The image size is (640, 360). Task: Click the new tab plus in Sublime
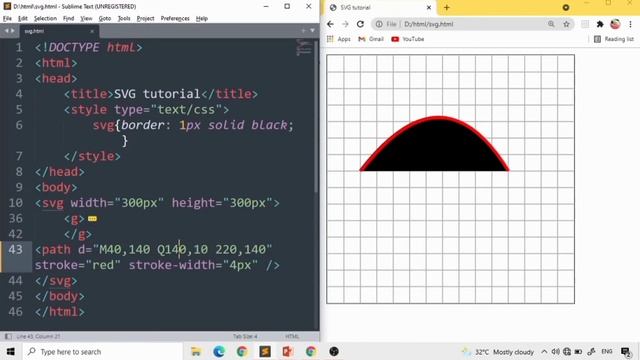[x=303, y=31]
